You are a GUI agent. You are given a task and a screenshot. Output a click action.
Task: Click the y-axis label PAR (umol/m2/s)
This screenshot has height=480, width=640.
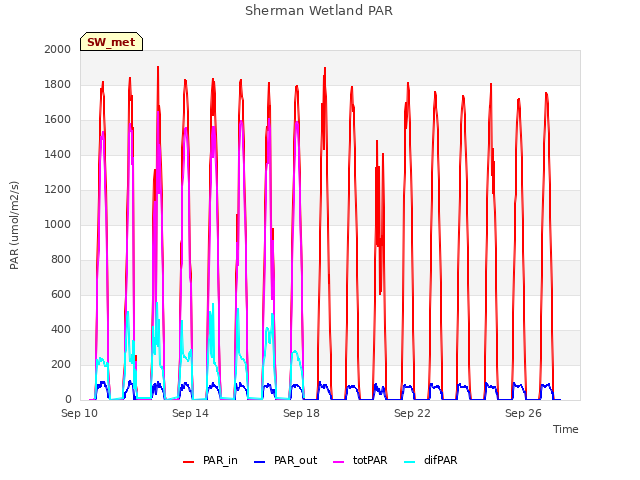[14, 225]
